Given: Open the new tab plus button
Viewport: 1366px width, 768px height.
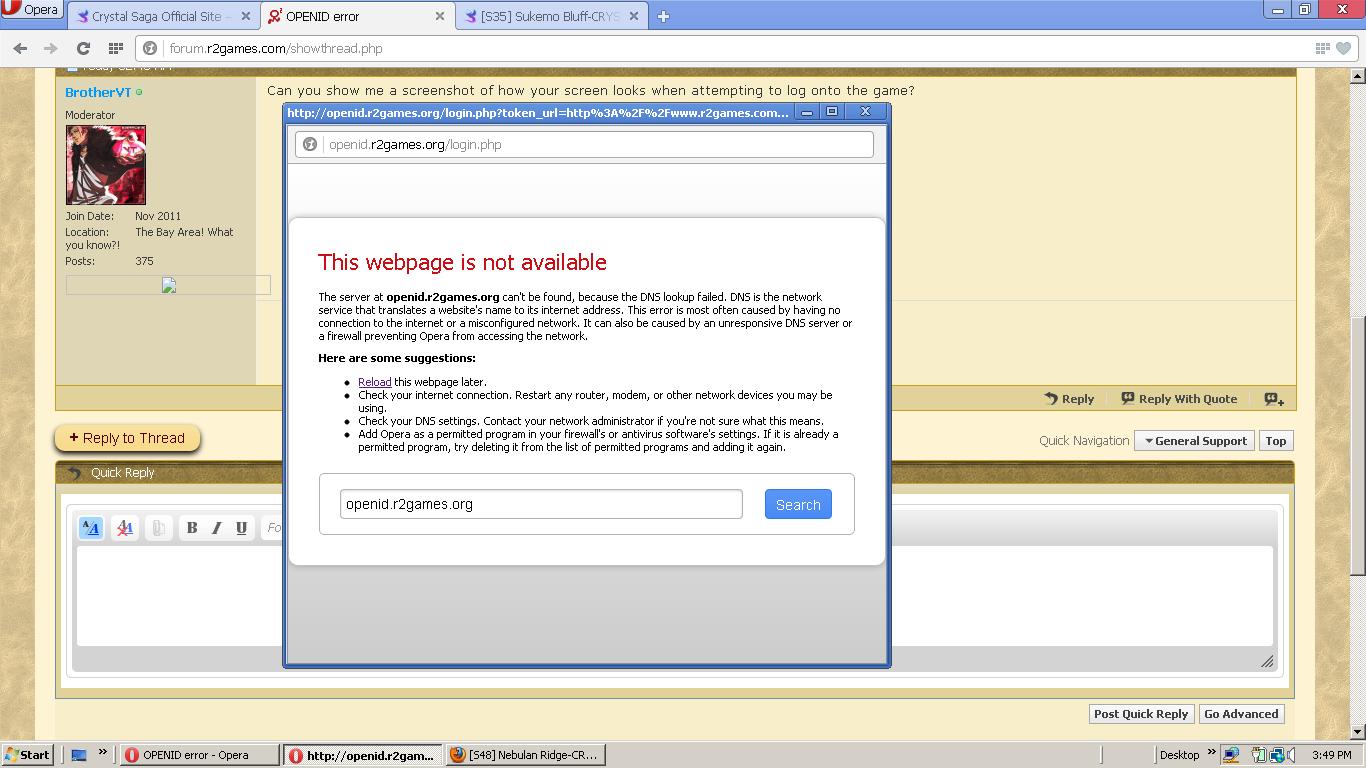Looking at the screenshot, I should click(x=663, y=16).
